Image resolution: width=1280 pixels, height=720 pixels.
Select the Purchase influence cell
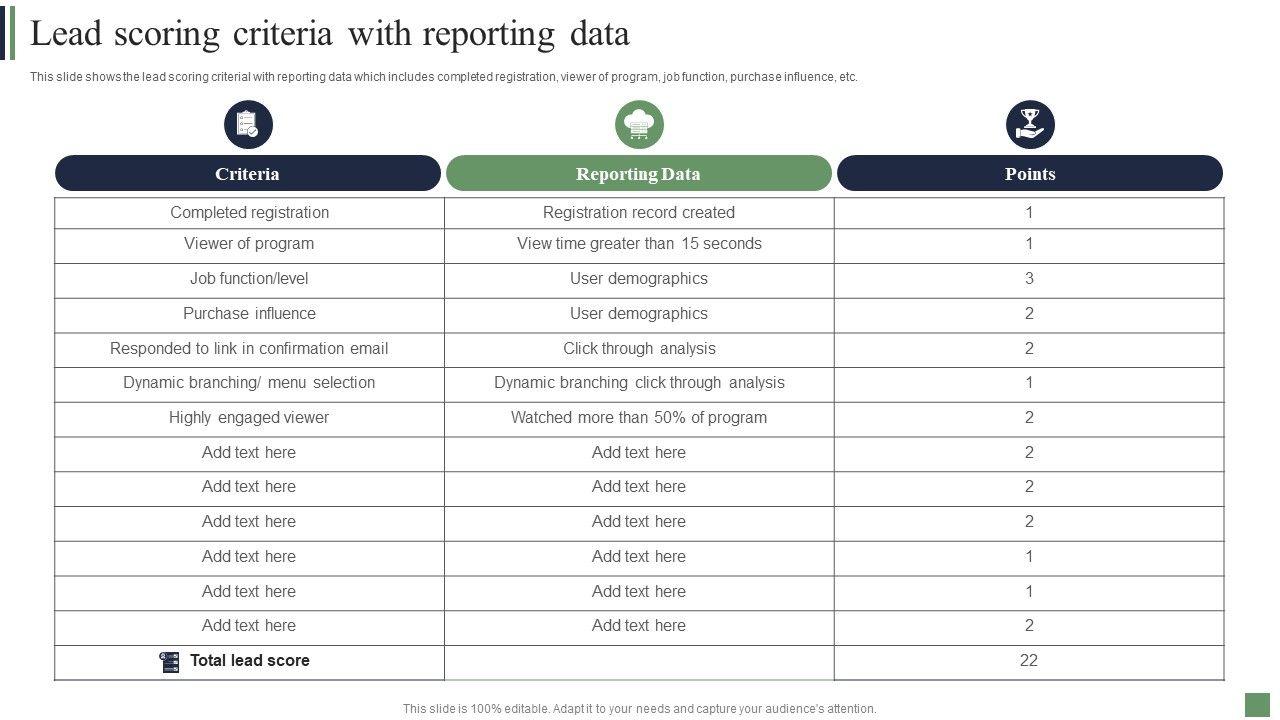pos(249,314)
